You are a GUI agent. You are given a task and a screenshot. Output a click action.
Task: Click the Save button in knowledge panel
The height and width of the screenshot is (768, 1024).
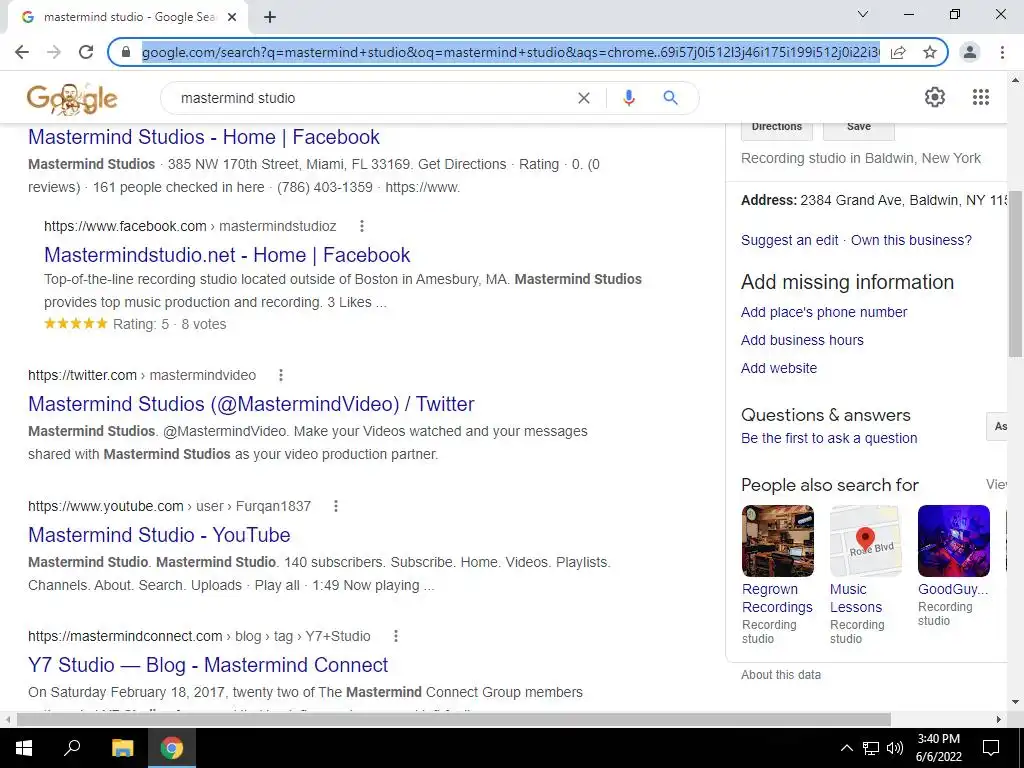(859, 129)
